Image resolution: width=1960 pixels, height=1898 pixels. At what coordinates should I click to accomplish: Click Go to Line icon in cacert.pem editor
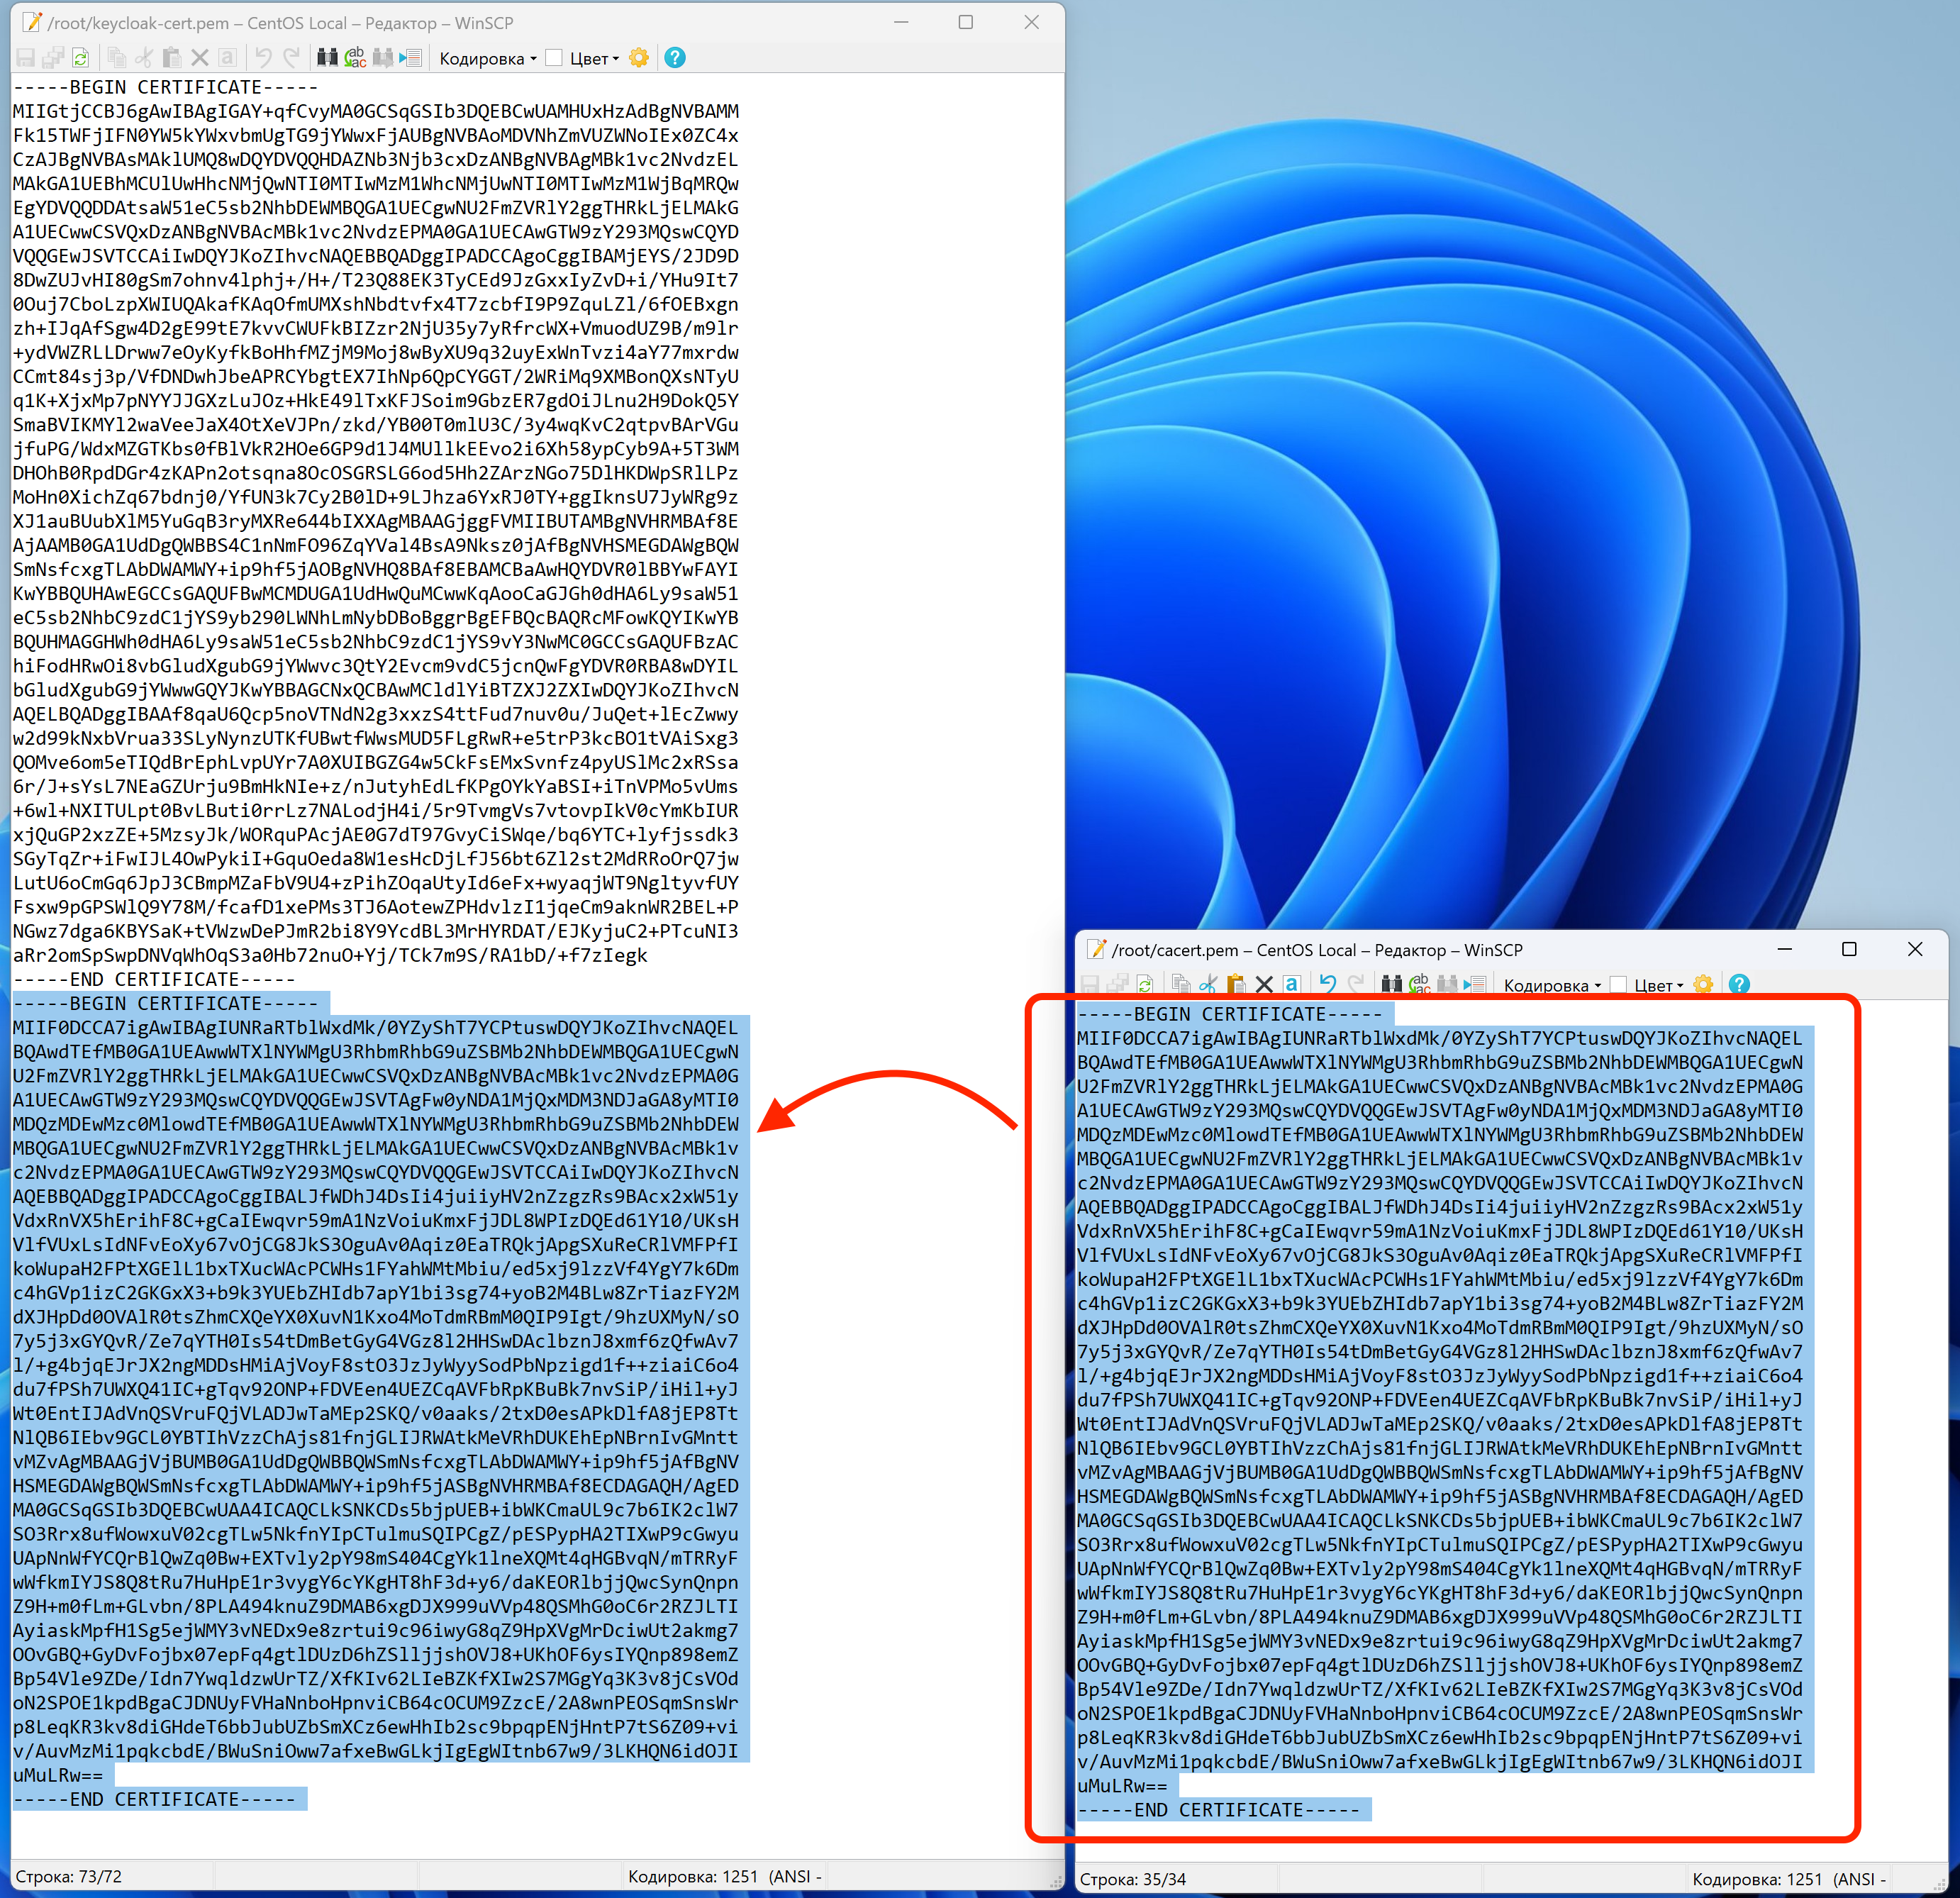tap(1474, 984)
